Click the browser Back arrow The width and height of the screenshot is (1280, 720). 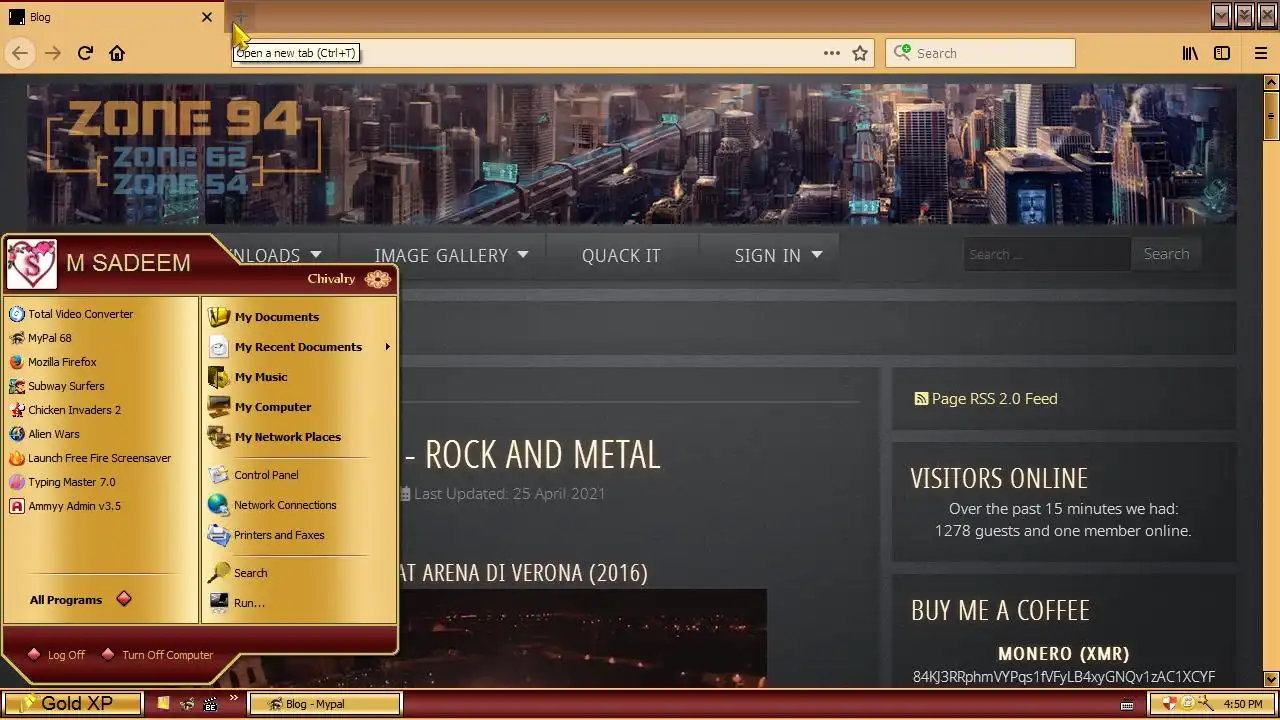(x=20, y=53)
